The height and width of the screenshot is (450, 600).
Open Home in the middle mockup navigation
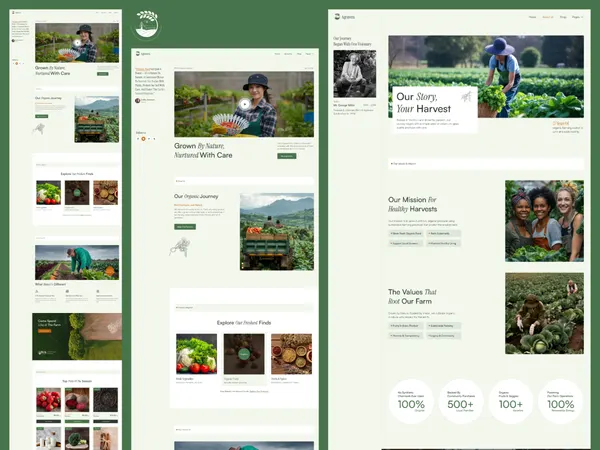(277, 54)
